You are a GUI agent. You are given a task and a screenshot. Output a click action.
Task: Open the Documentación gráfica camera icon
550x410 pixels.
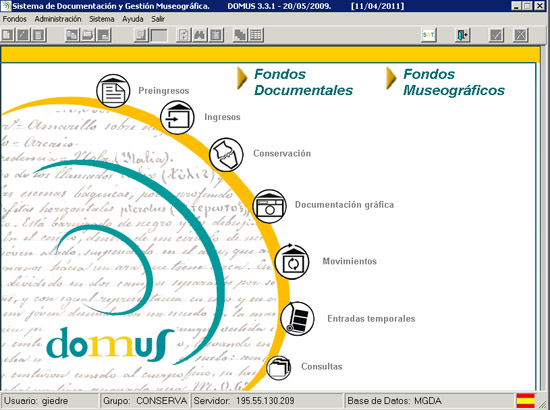point(270,206)
